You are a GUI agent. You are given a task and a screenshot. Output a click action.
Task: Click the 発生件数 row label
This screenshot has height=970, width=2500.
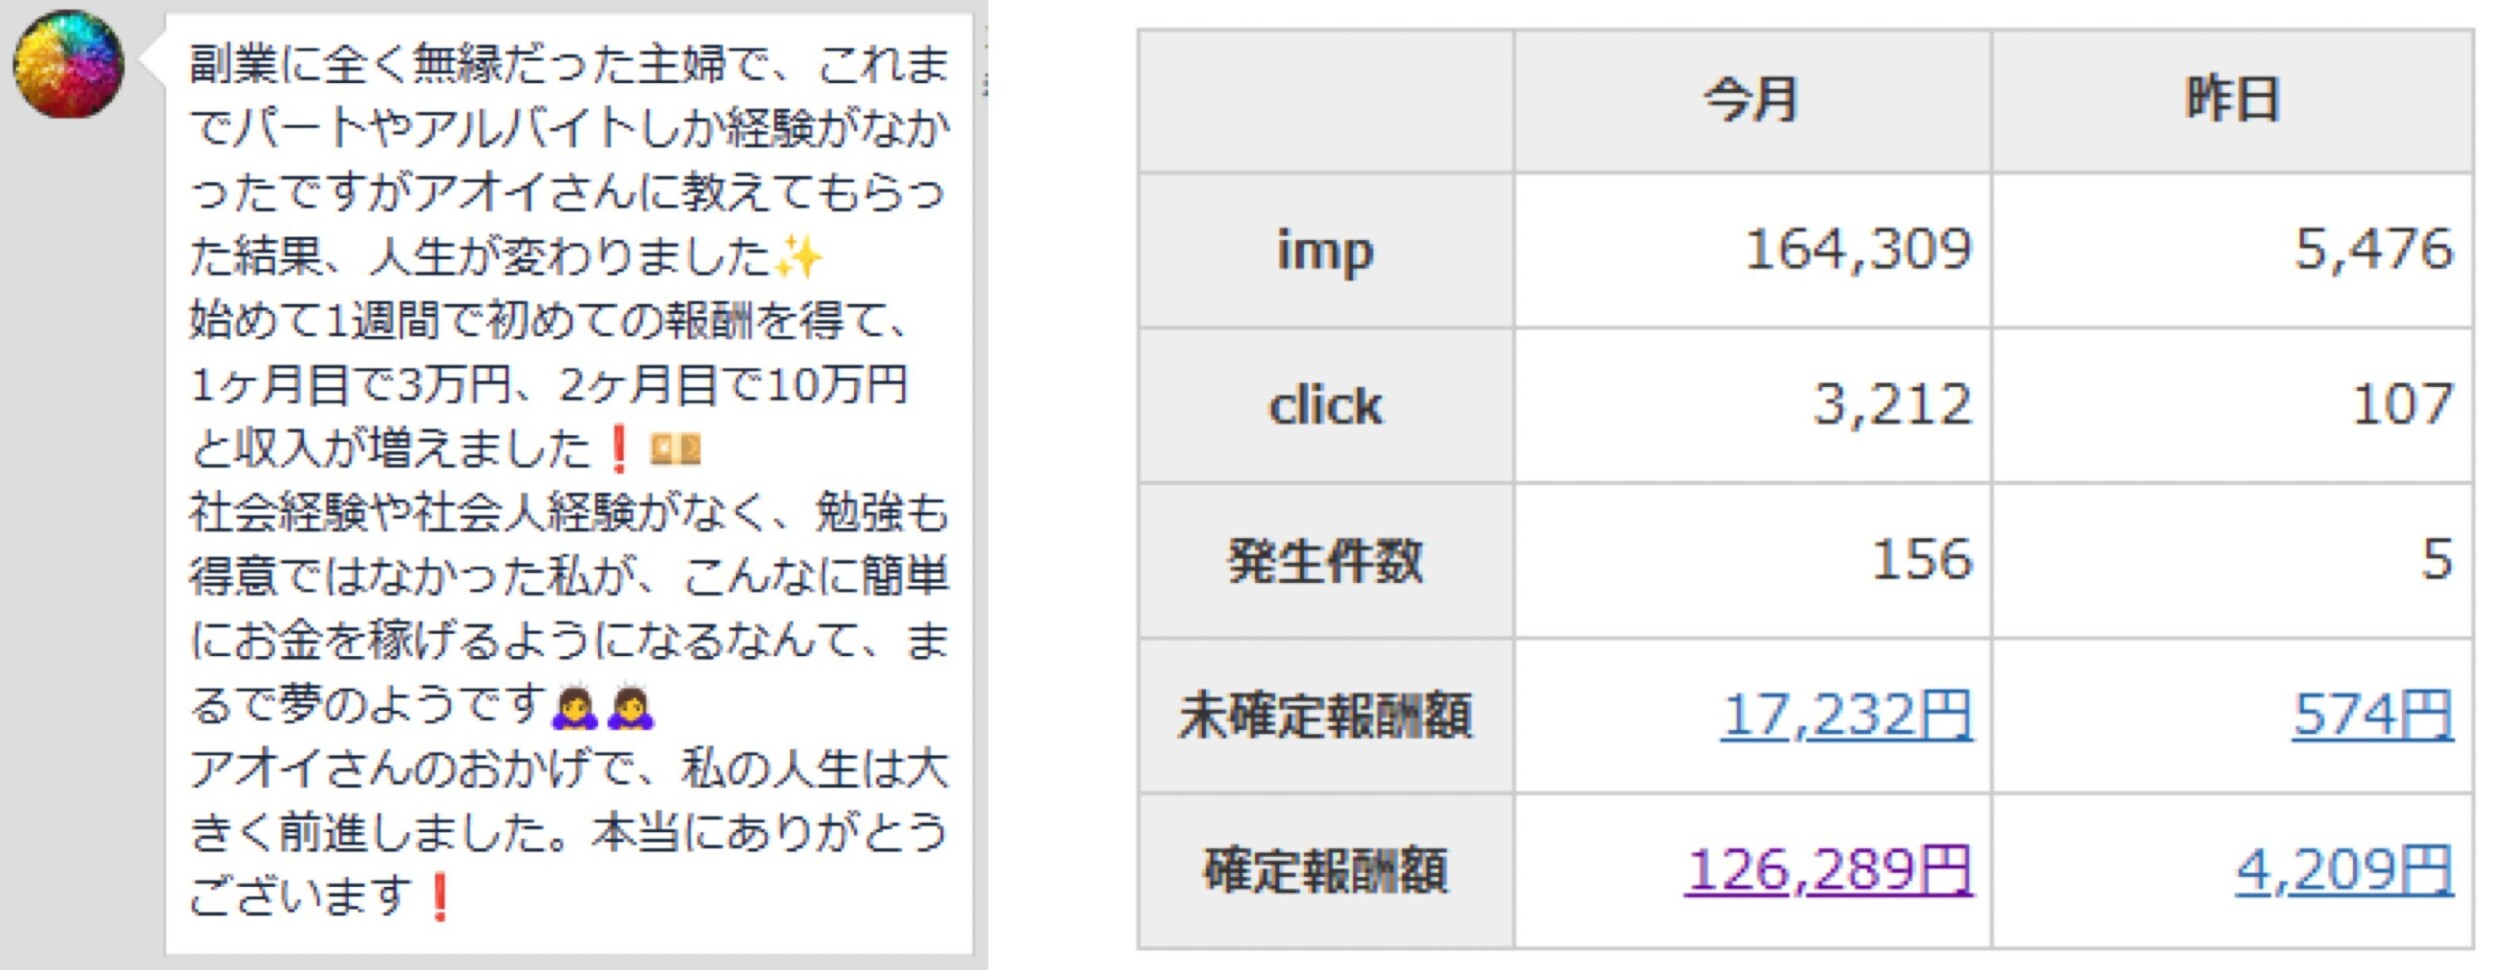pos(1325,561)
